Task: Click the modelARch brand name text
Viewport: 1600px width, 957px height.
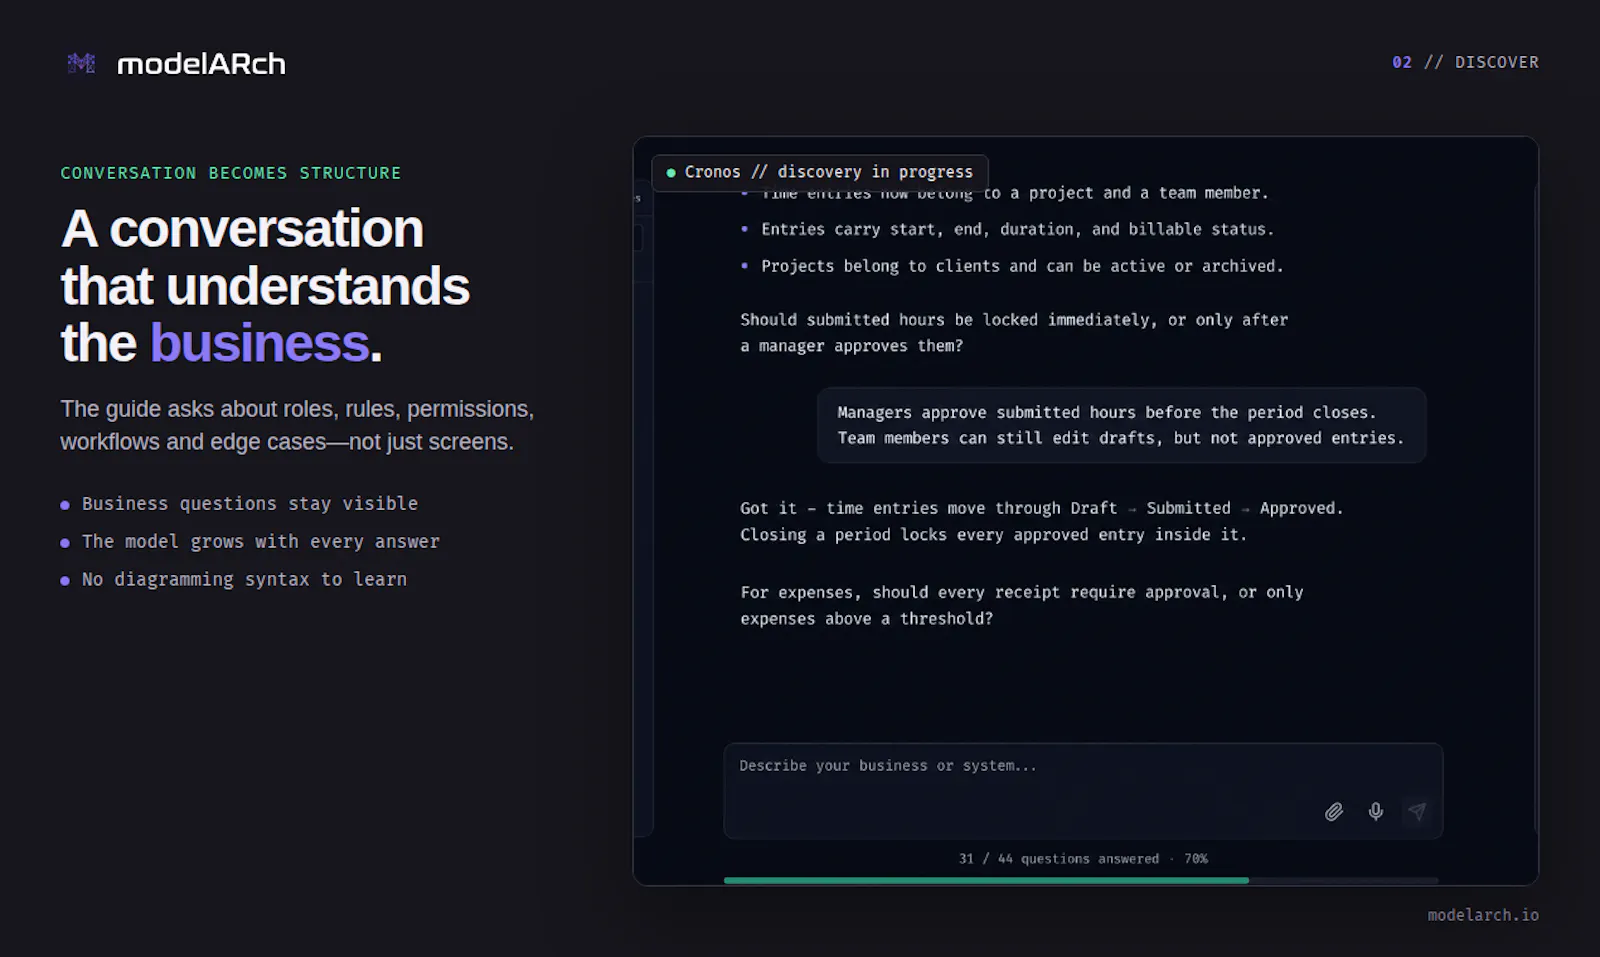Action: 201,64
